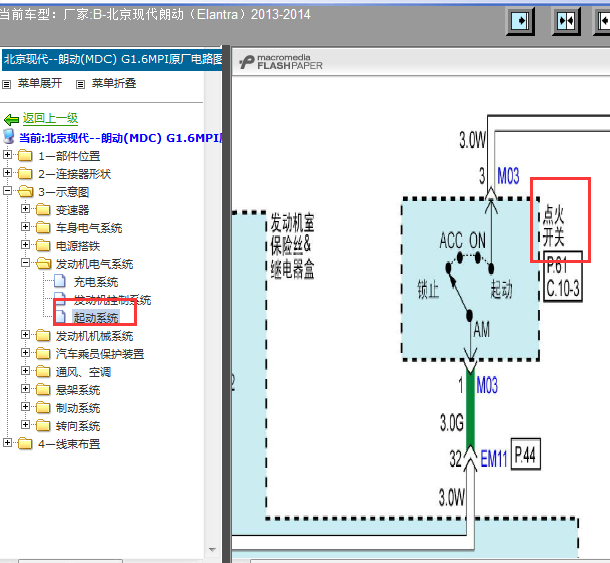The width and height of the screenshot is (610, 563).
Task: Open the 发动机控制系统 diagram
Action: (112, 300)
